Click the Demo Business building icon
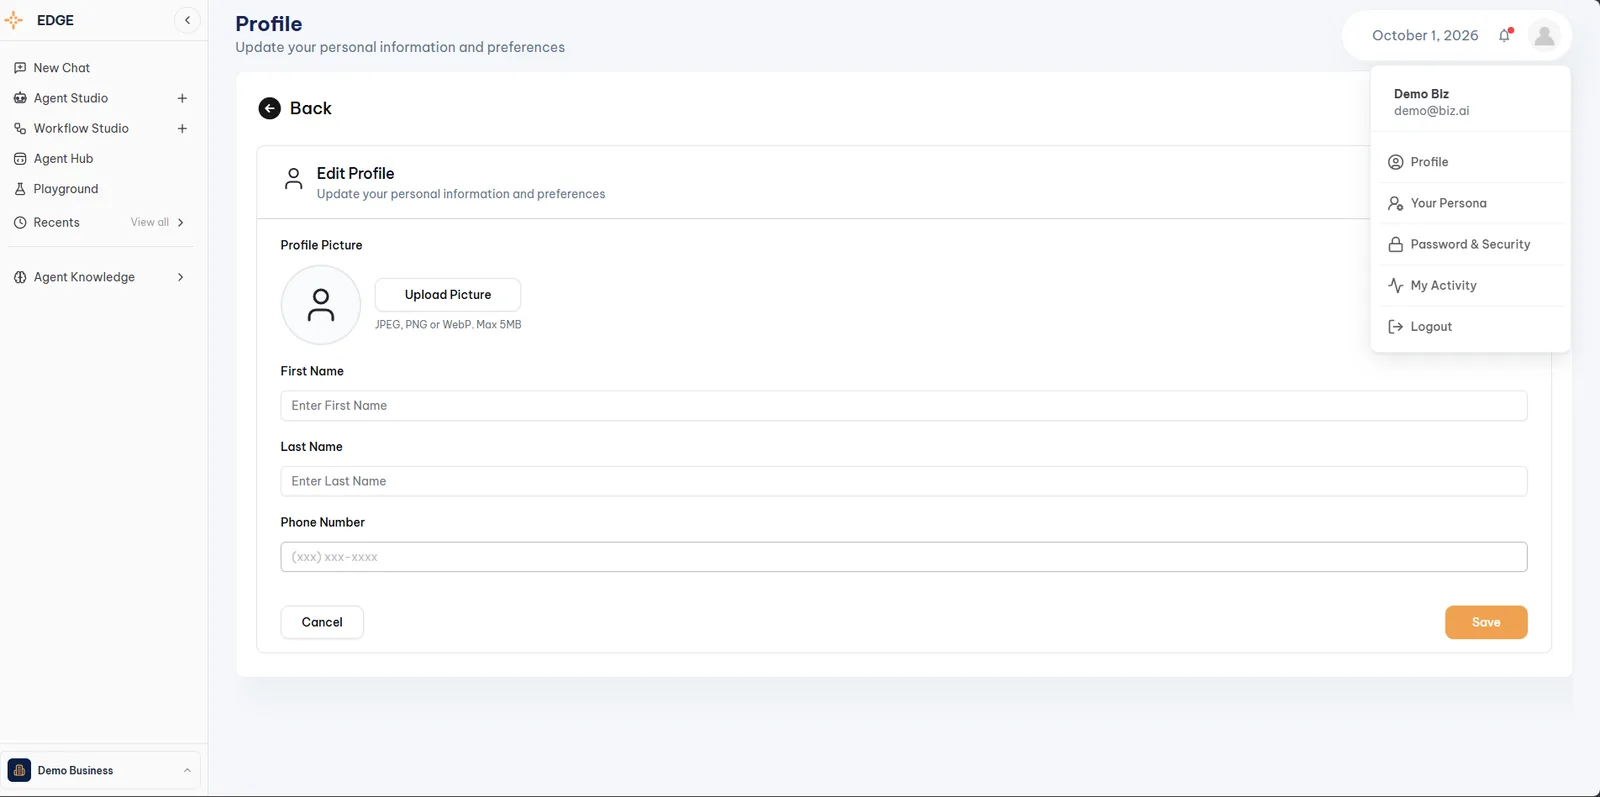1600x797 pixels. tap(19, 770)
